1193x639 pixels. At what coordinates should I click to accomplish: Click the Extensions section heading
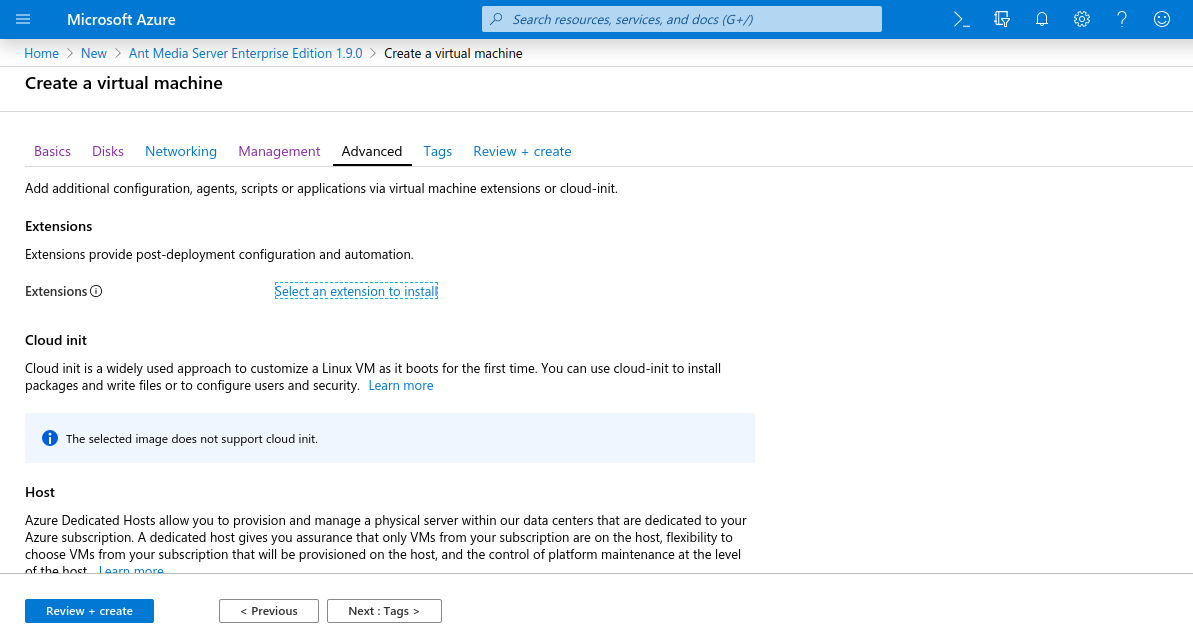pos(59,226)
